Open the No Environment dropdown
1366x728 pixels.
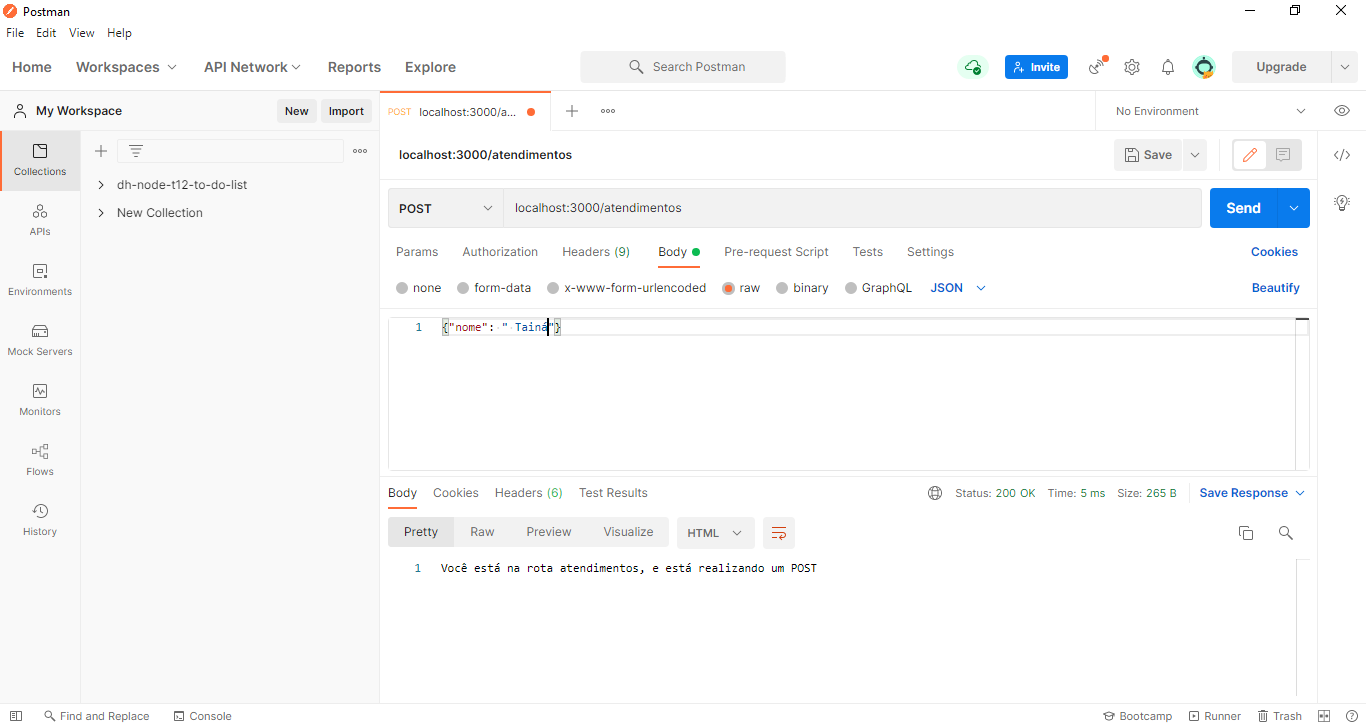1211,111
